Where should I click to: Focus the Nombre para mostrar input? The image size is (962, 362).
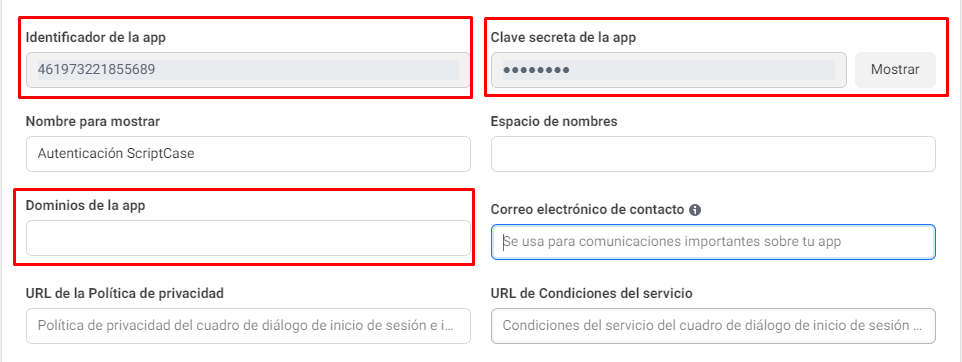tap(248, 154)
